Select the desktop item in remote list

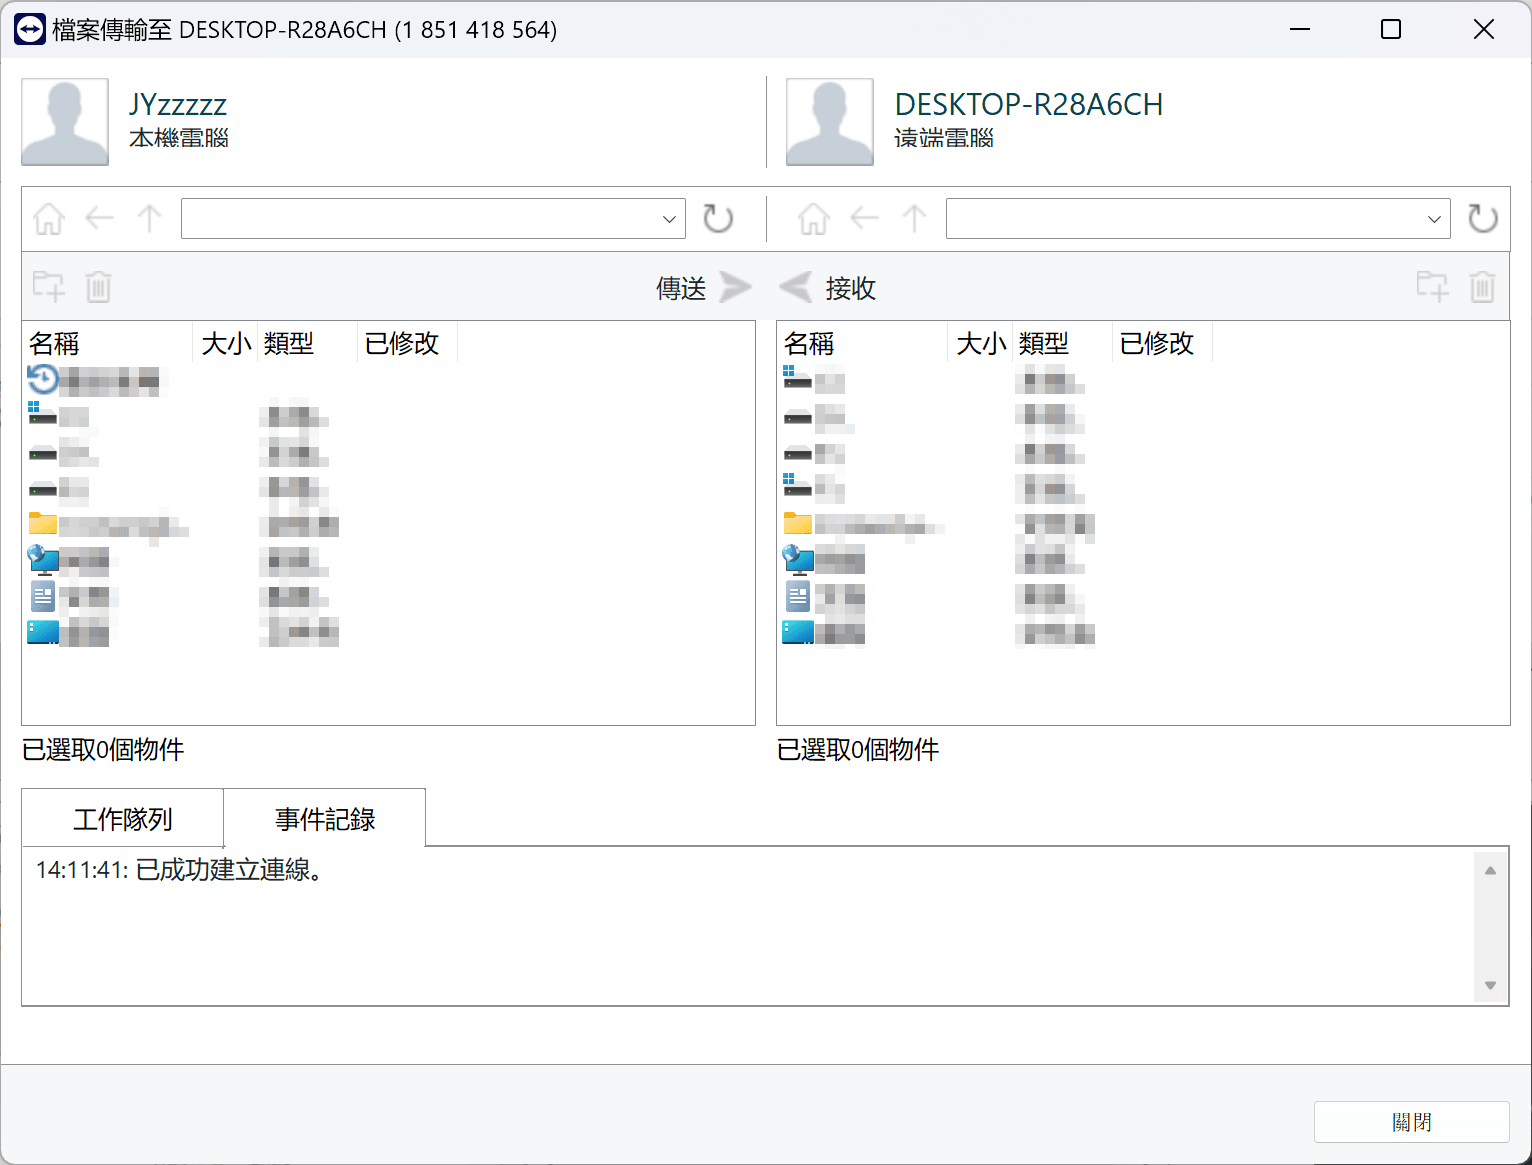click(824, 632)
